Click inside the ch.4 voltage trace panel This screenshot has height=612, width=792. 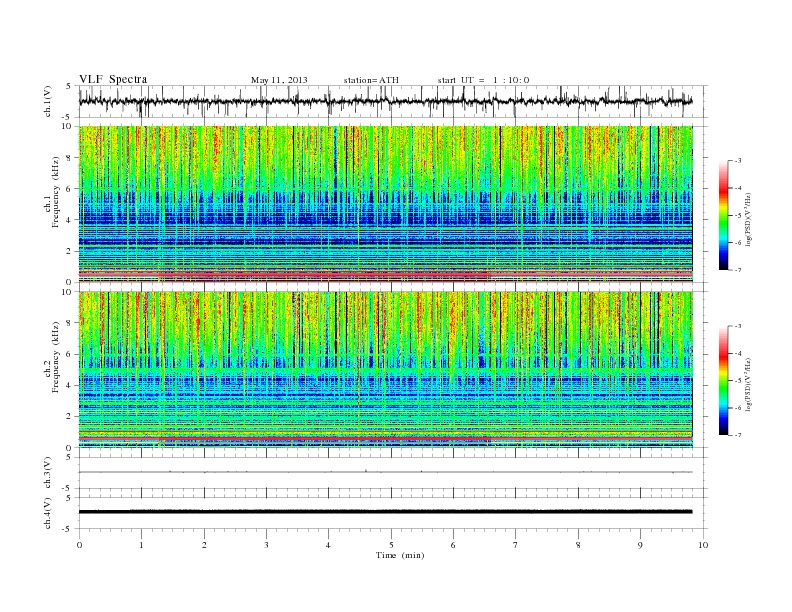tap(393, 513)
